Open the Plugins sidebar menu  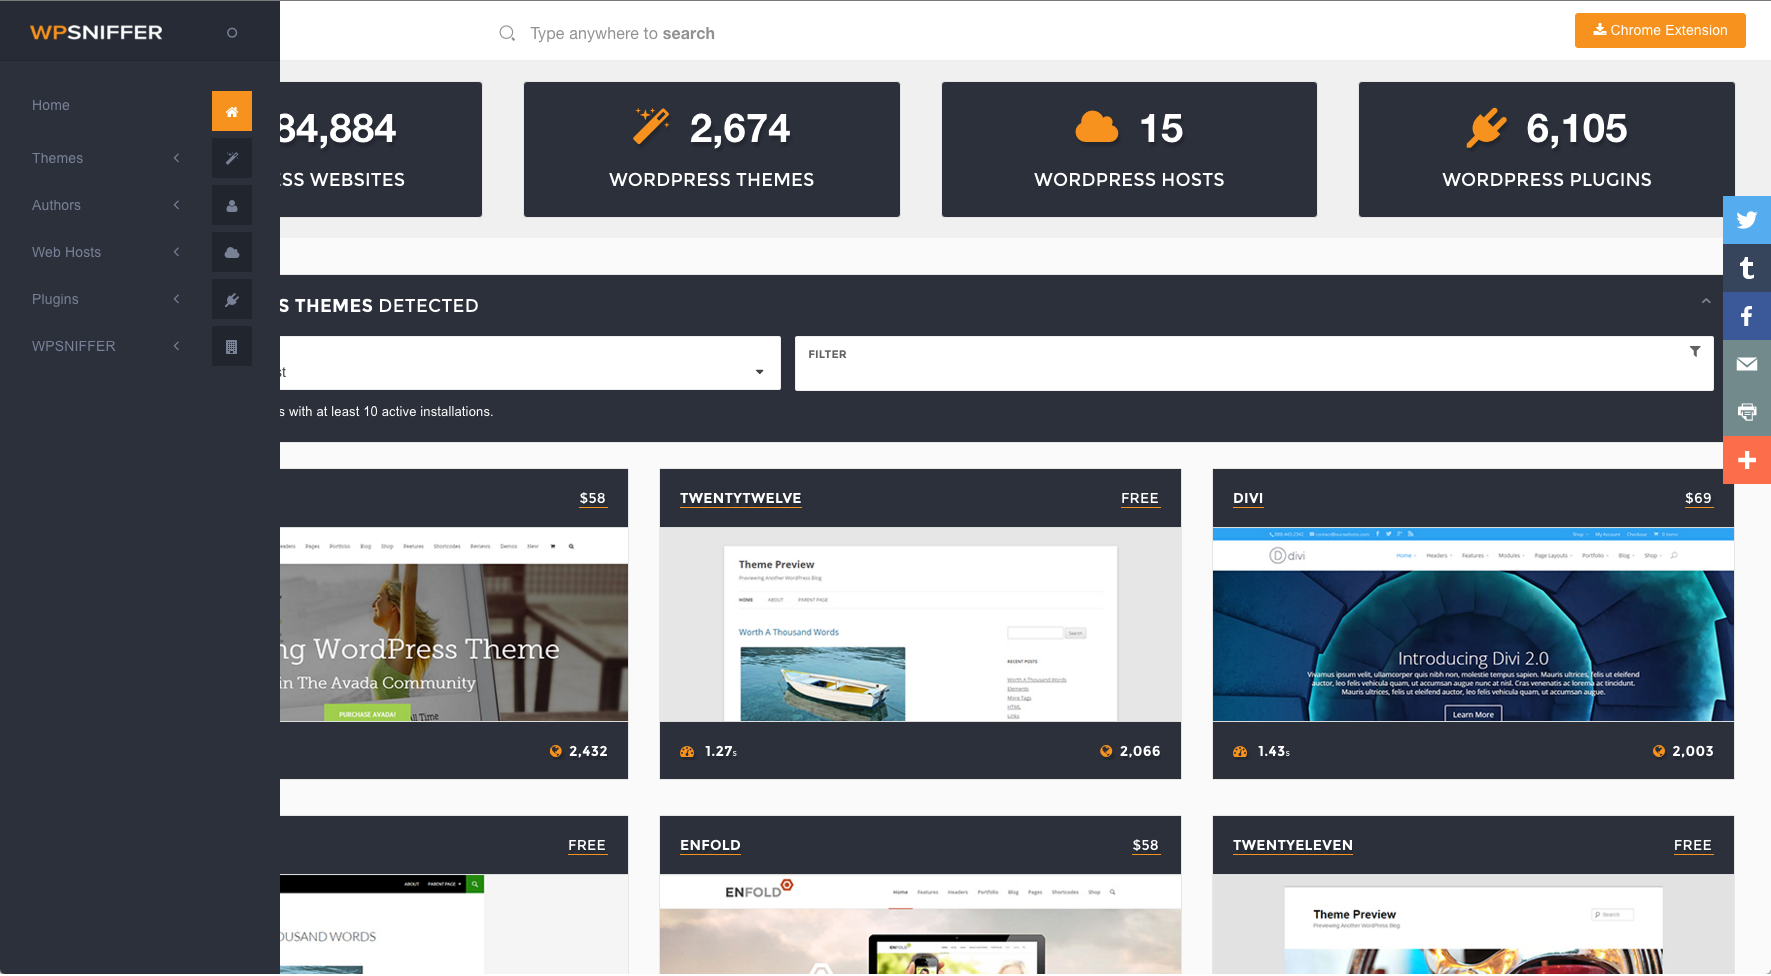55,299
